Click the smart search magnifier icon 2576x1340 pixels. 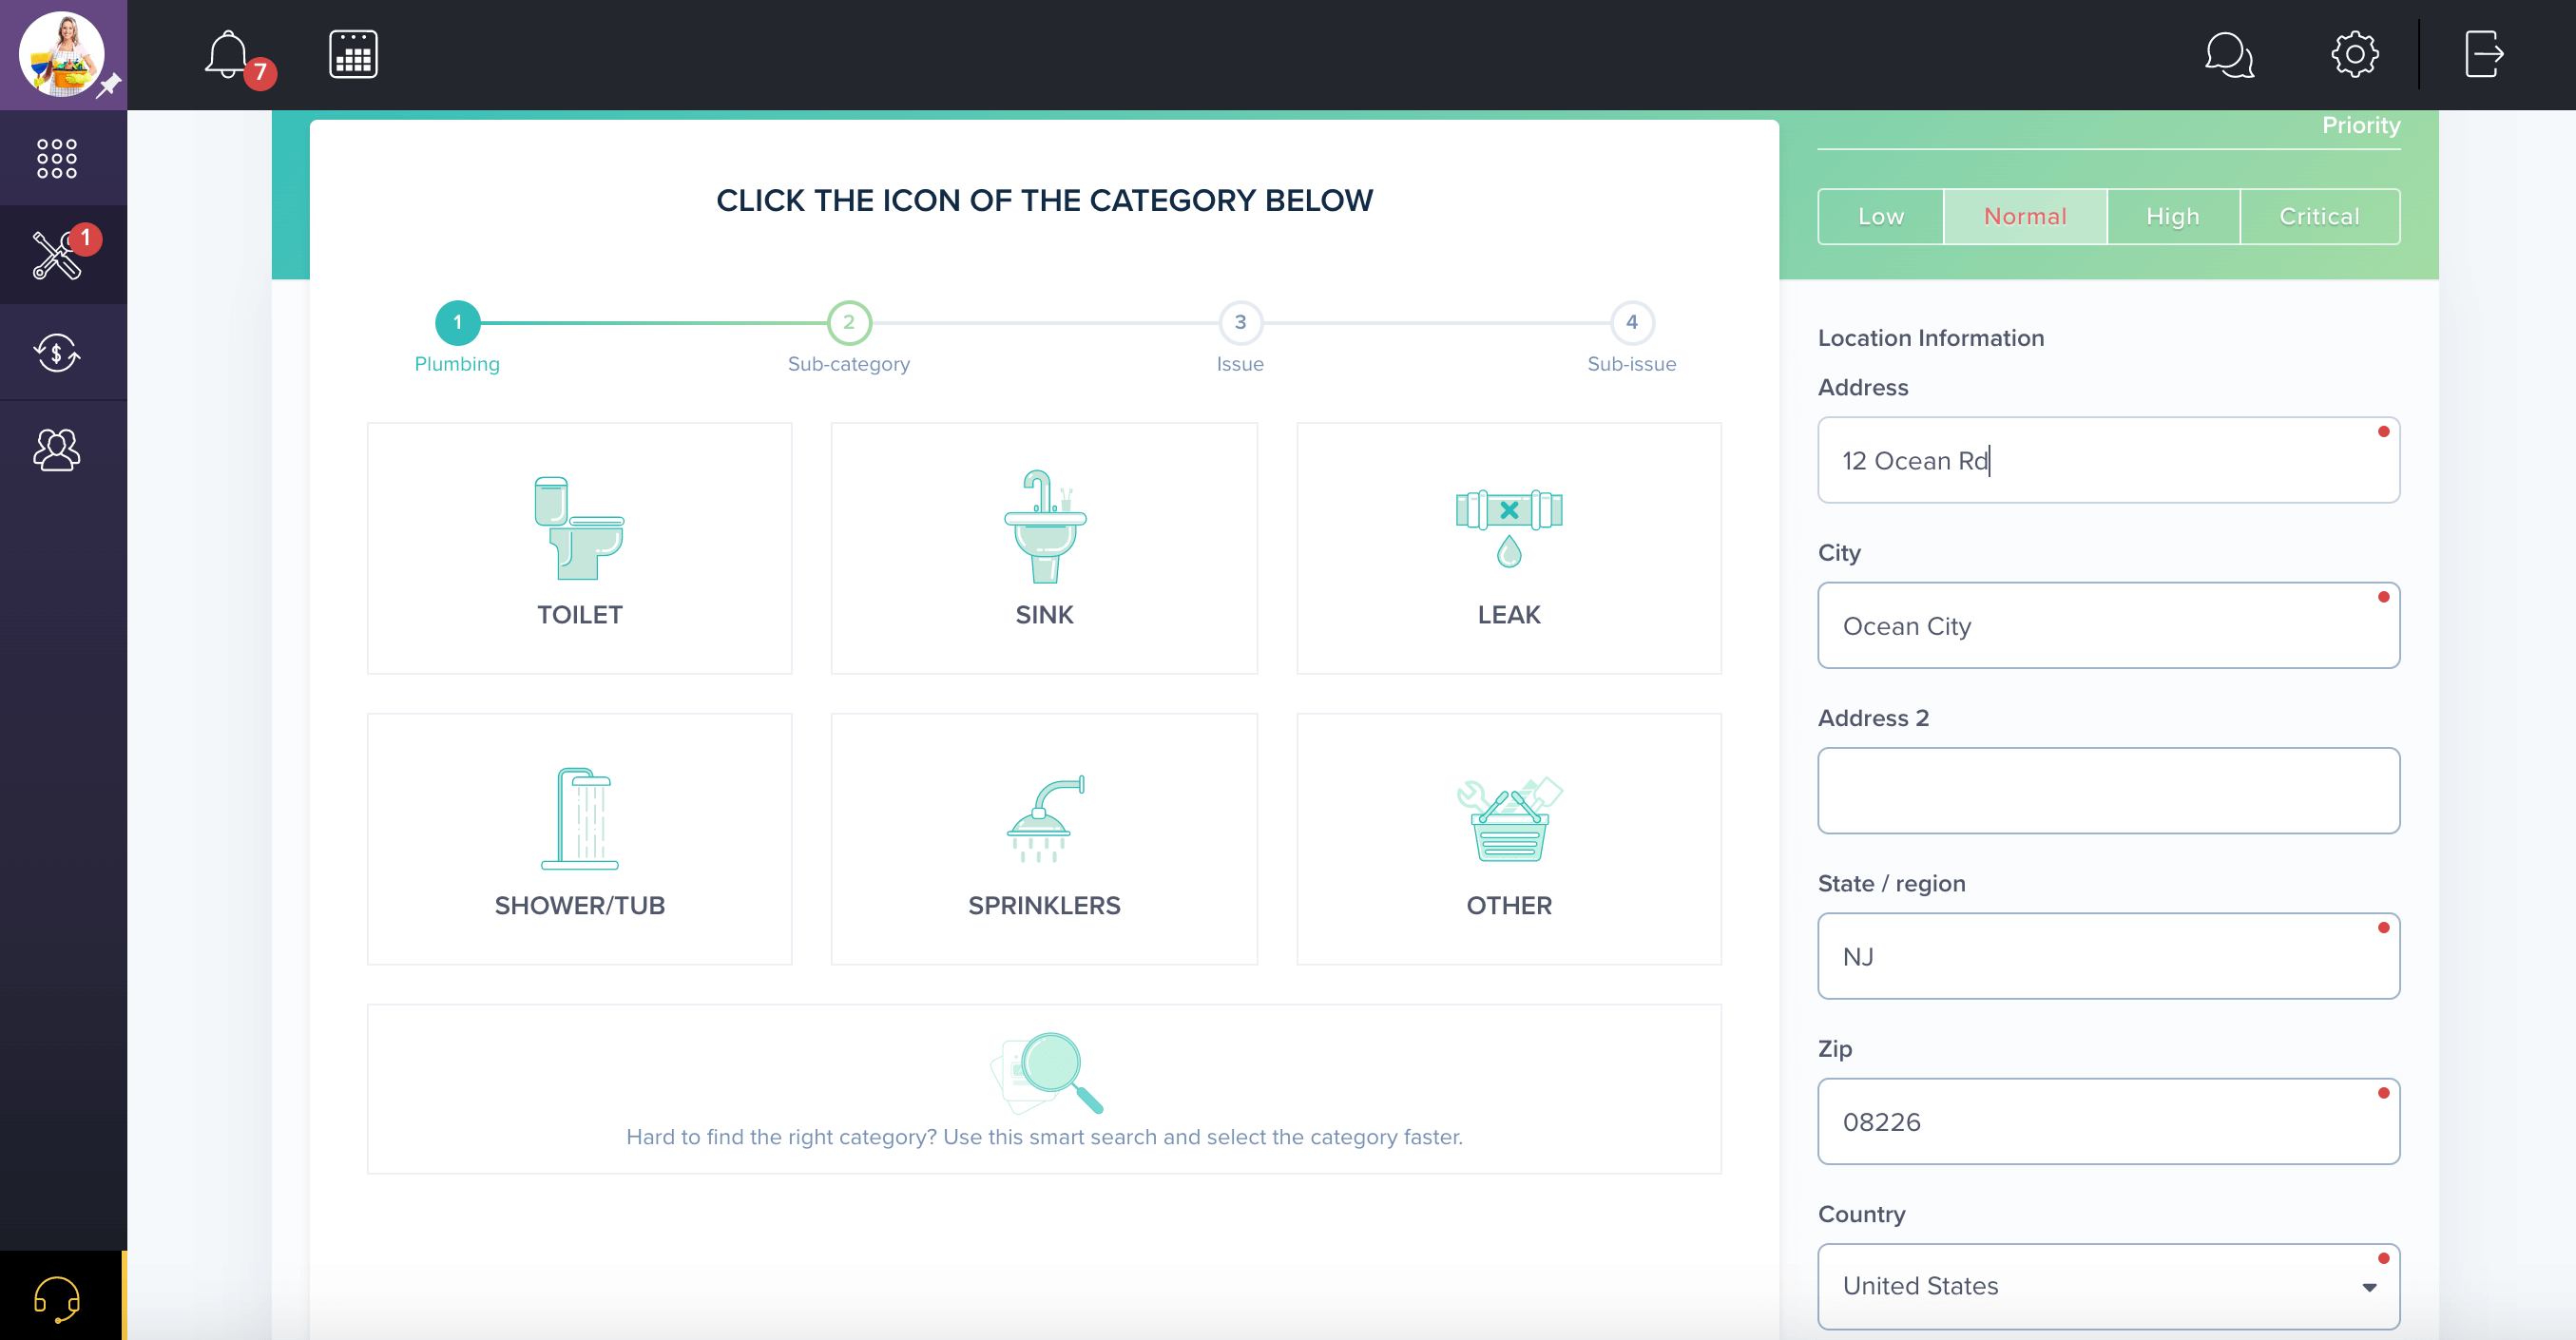(1045, 1073)
